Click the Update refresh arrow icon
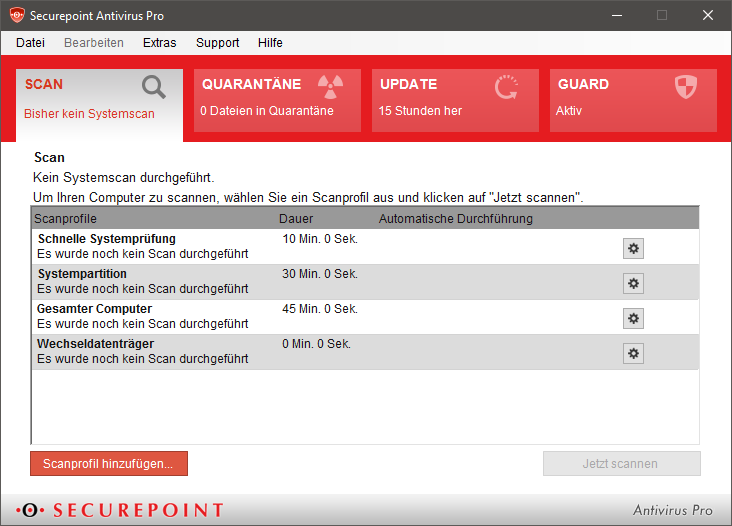 tap(508, 87)
